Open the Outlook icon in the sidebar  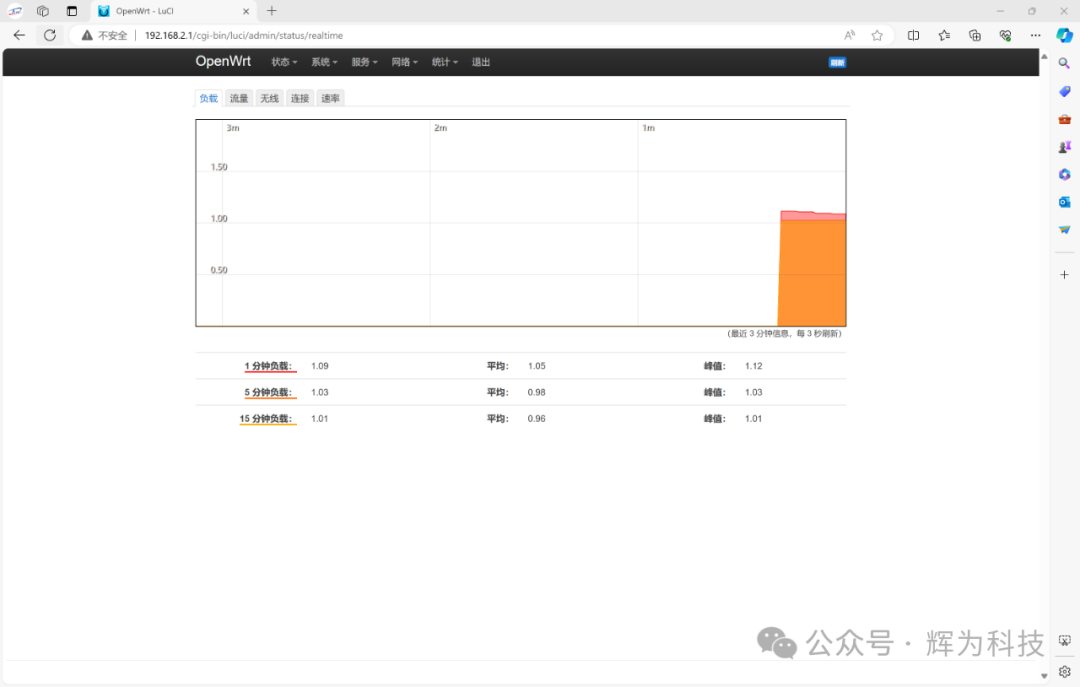(x=1064, y=201)
